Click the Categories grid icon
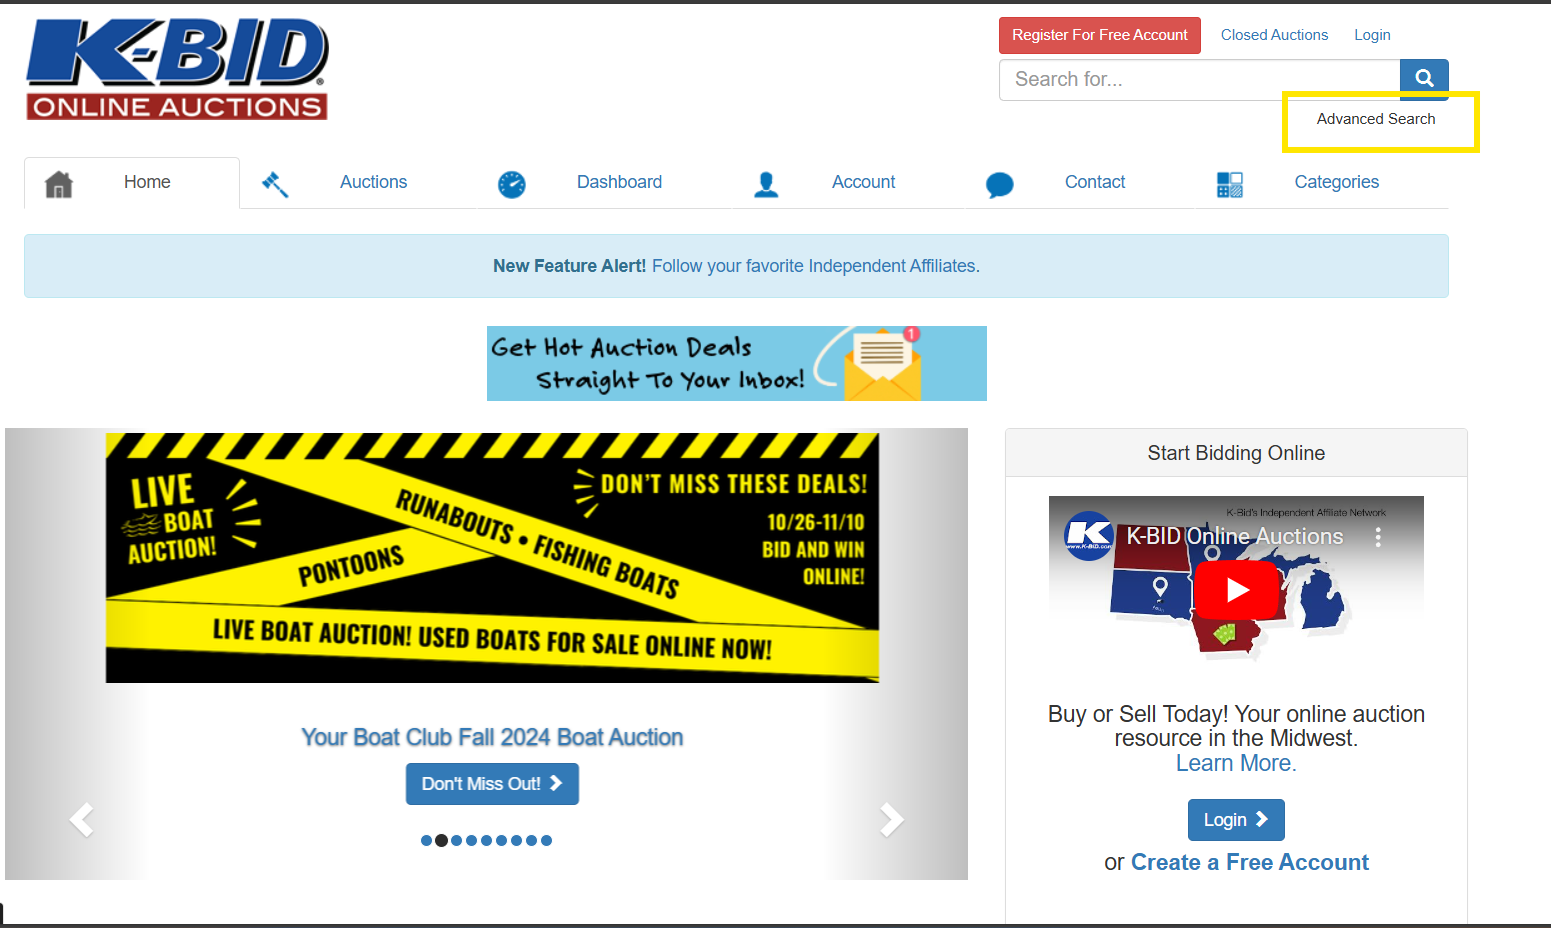 click(x=1229, y=184)
